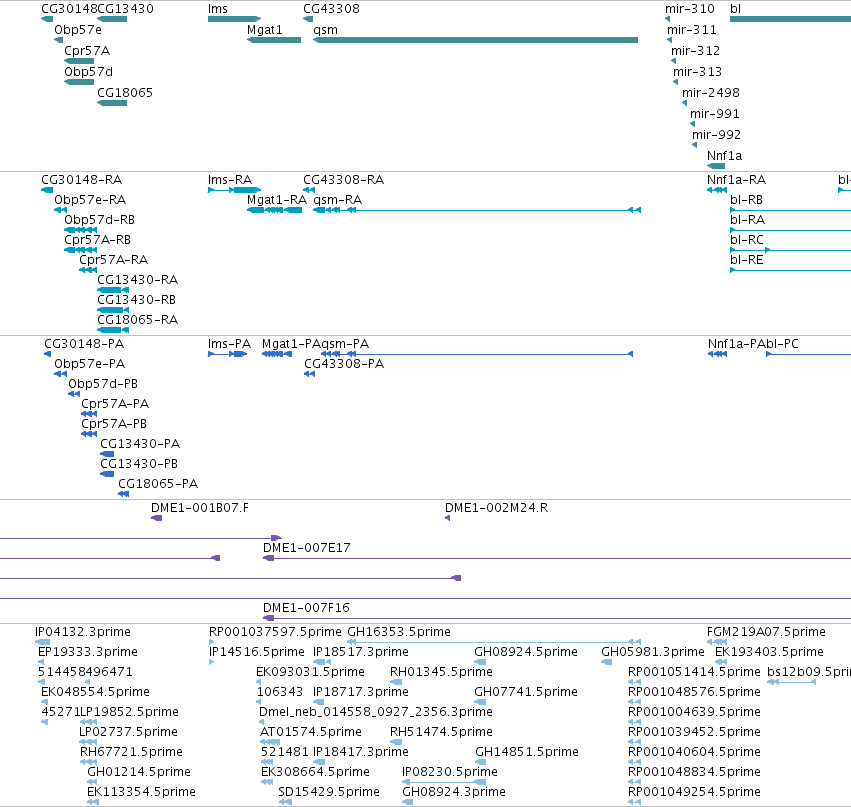Click the IP04132.3prime EST label
Image resolution: width=851 pixels, height=807 pixels.
click(x=82, y=632)
